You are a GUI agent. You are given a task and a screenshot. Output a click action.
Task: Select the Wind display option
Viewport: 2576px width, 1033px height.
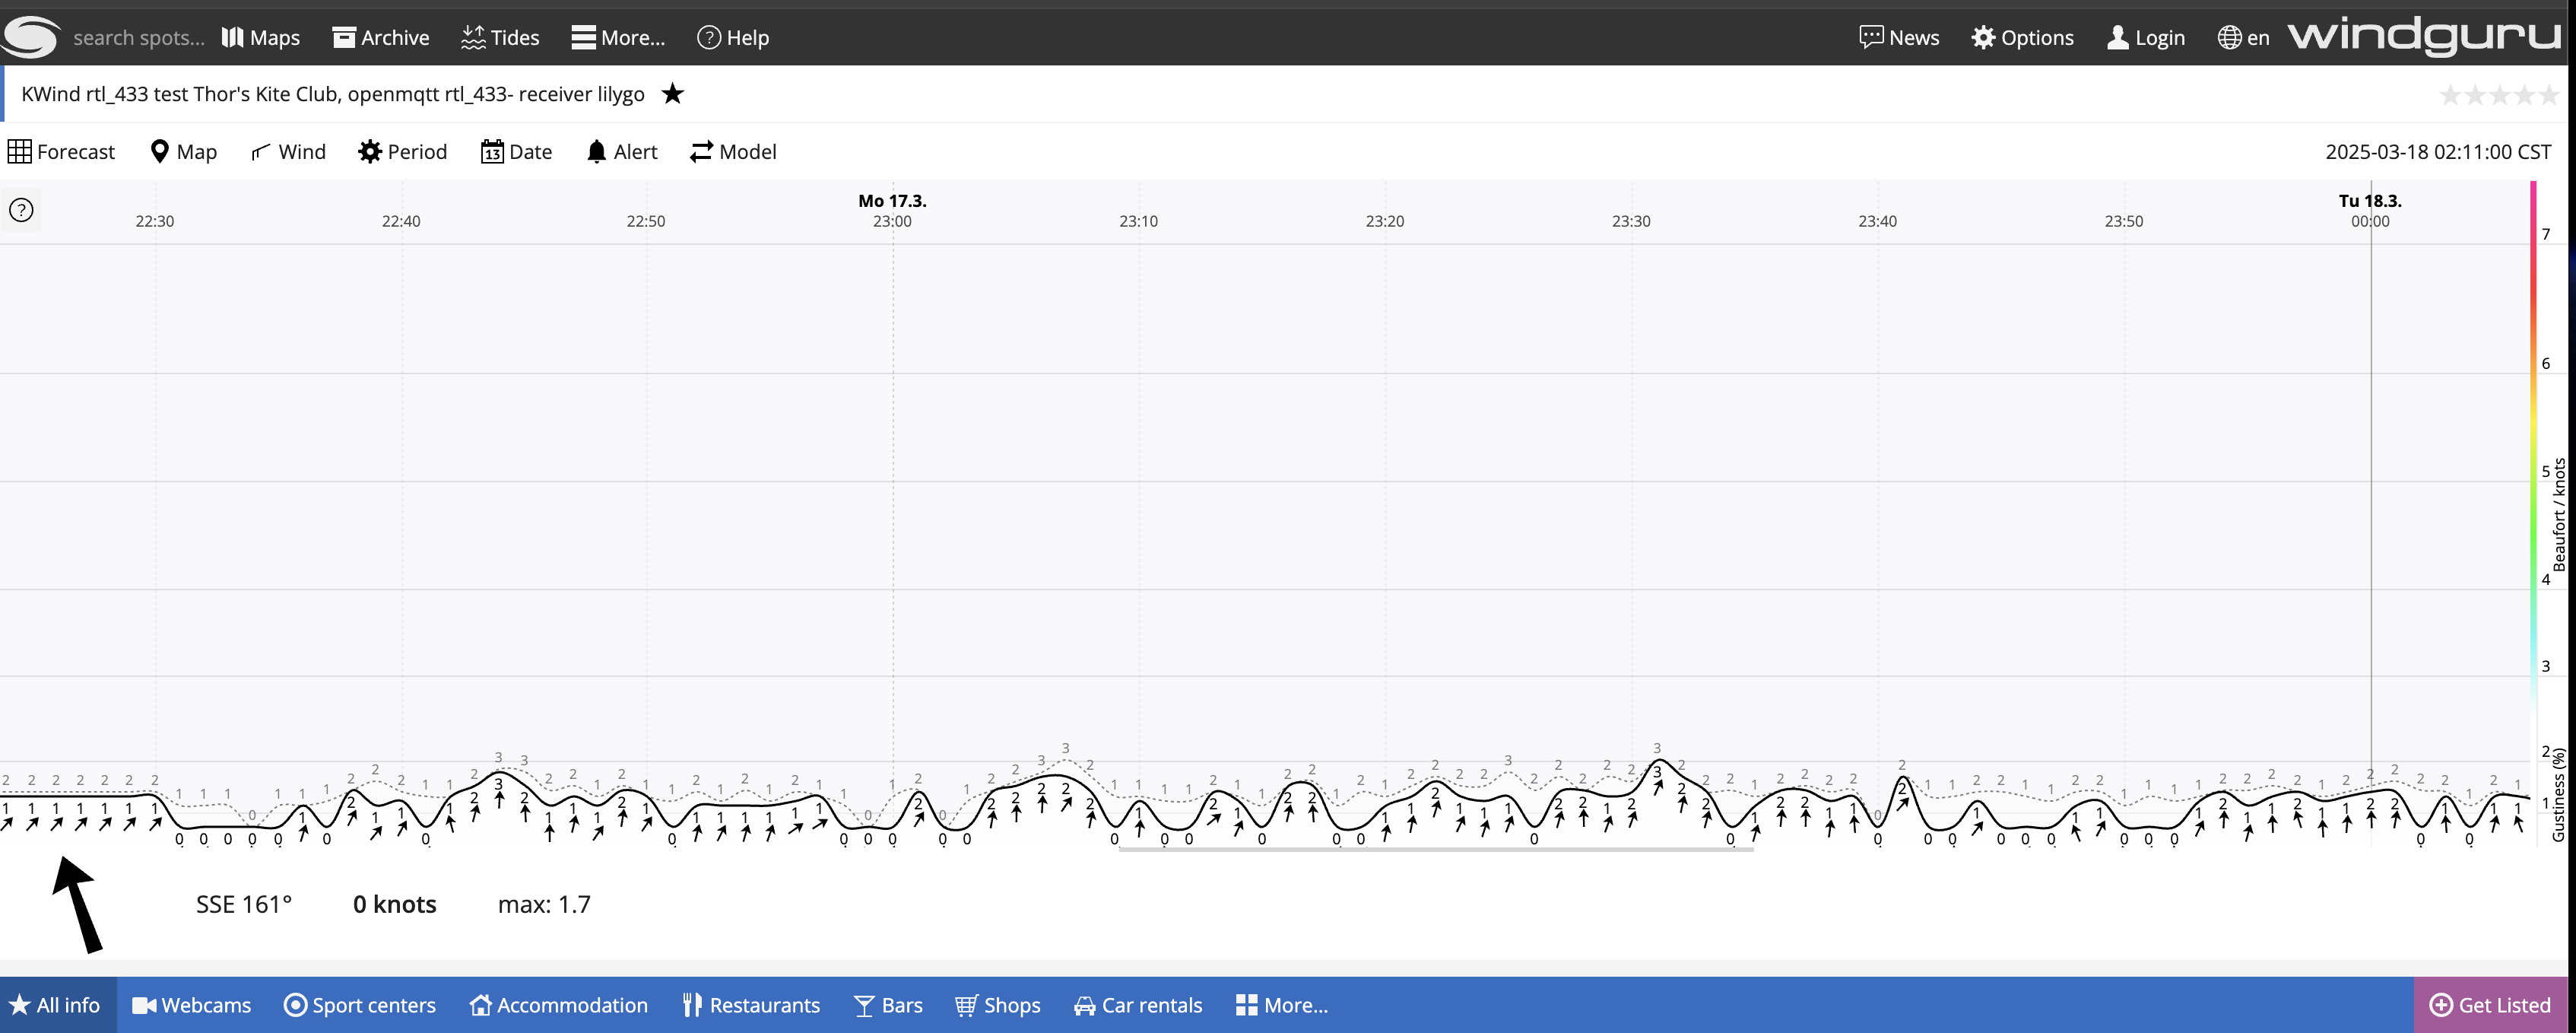click(288, 152)
